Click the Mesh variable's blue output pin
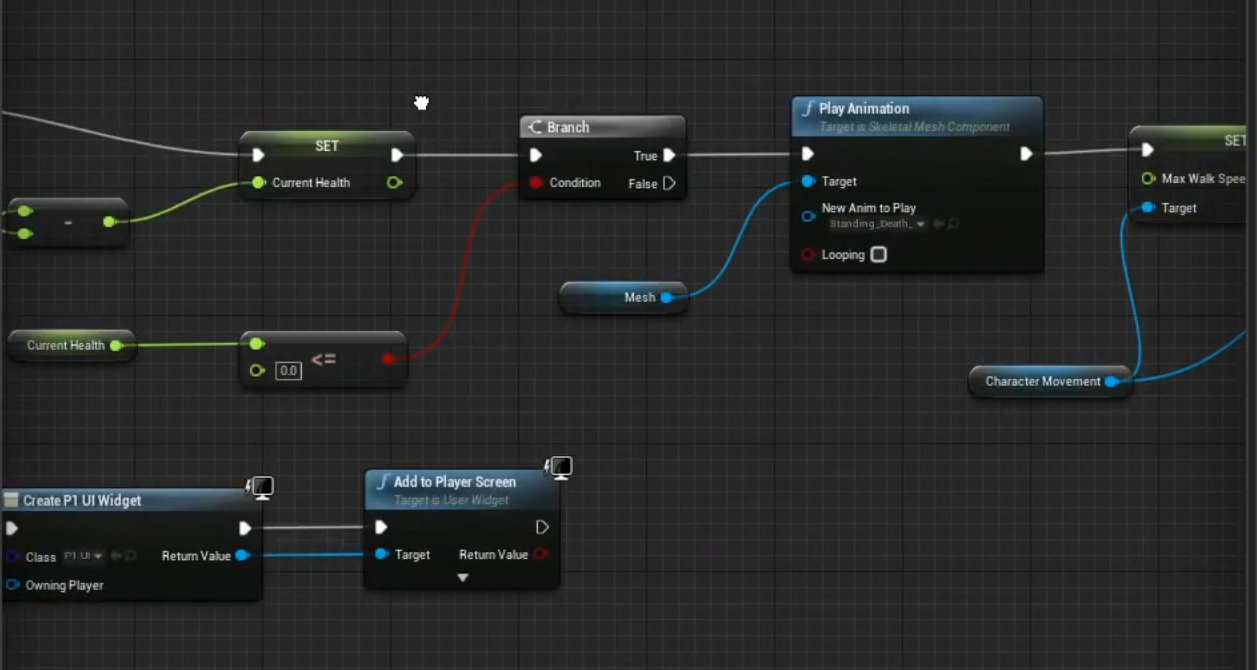Image resolution: width=1257 pixels, height=670 pixels. coord(667,297)
